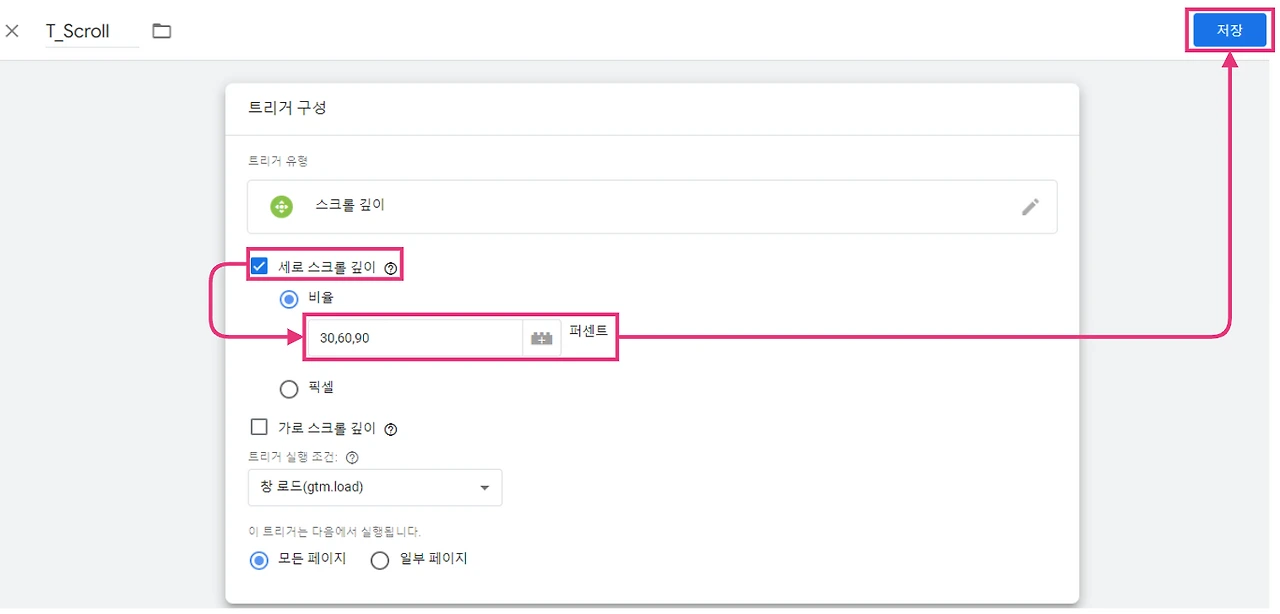The height and width of the screenshot is (614, 1280).
Task: Choose 일부 페이지 radio button
Action: (379, 560)
